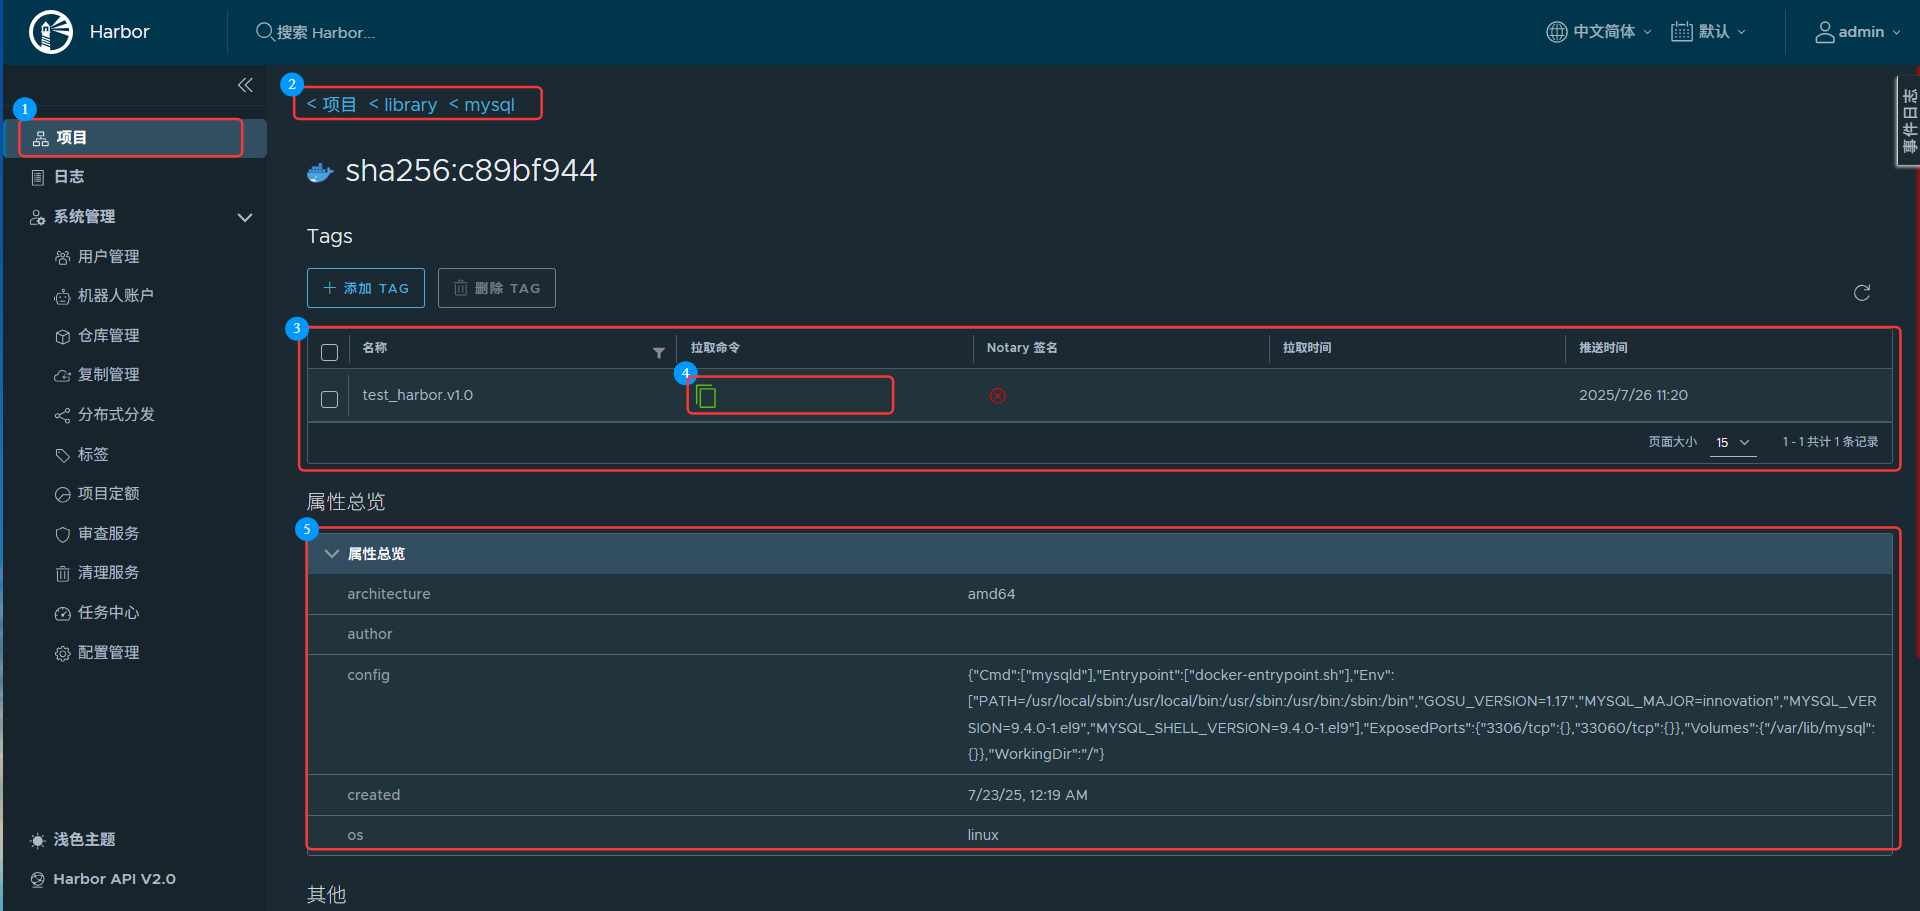Click the Harbor API V2.0 icon
1920x911 pixels.
[38, 880]
